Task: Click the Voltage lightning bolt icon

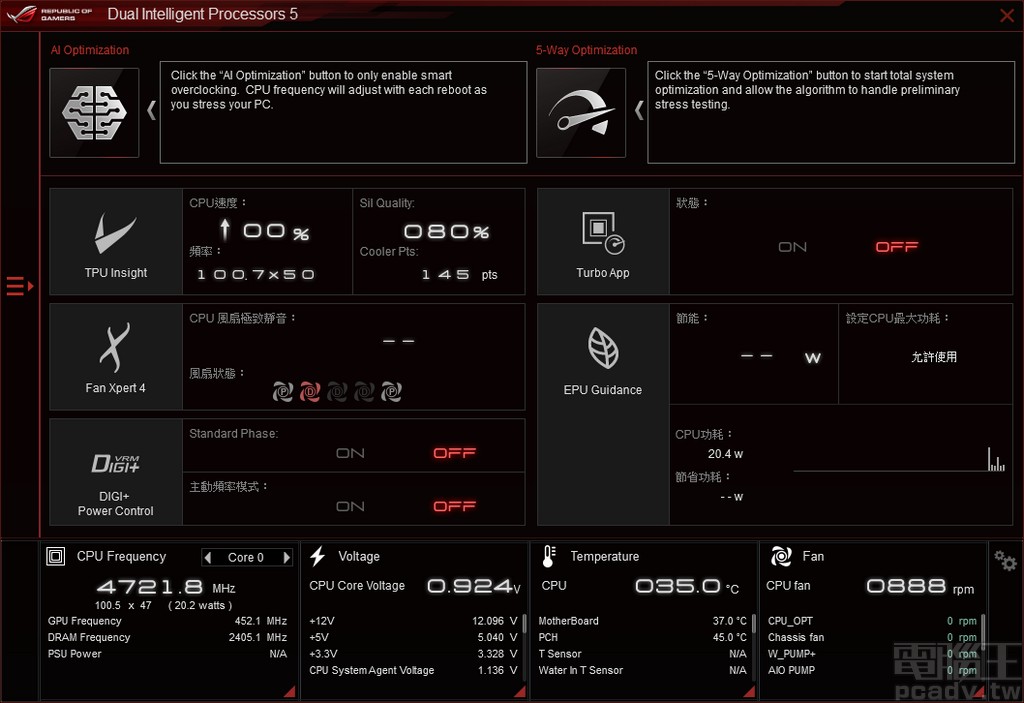Action: click(317, 557)
